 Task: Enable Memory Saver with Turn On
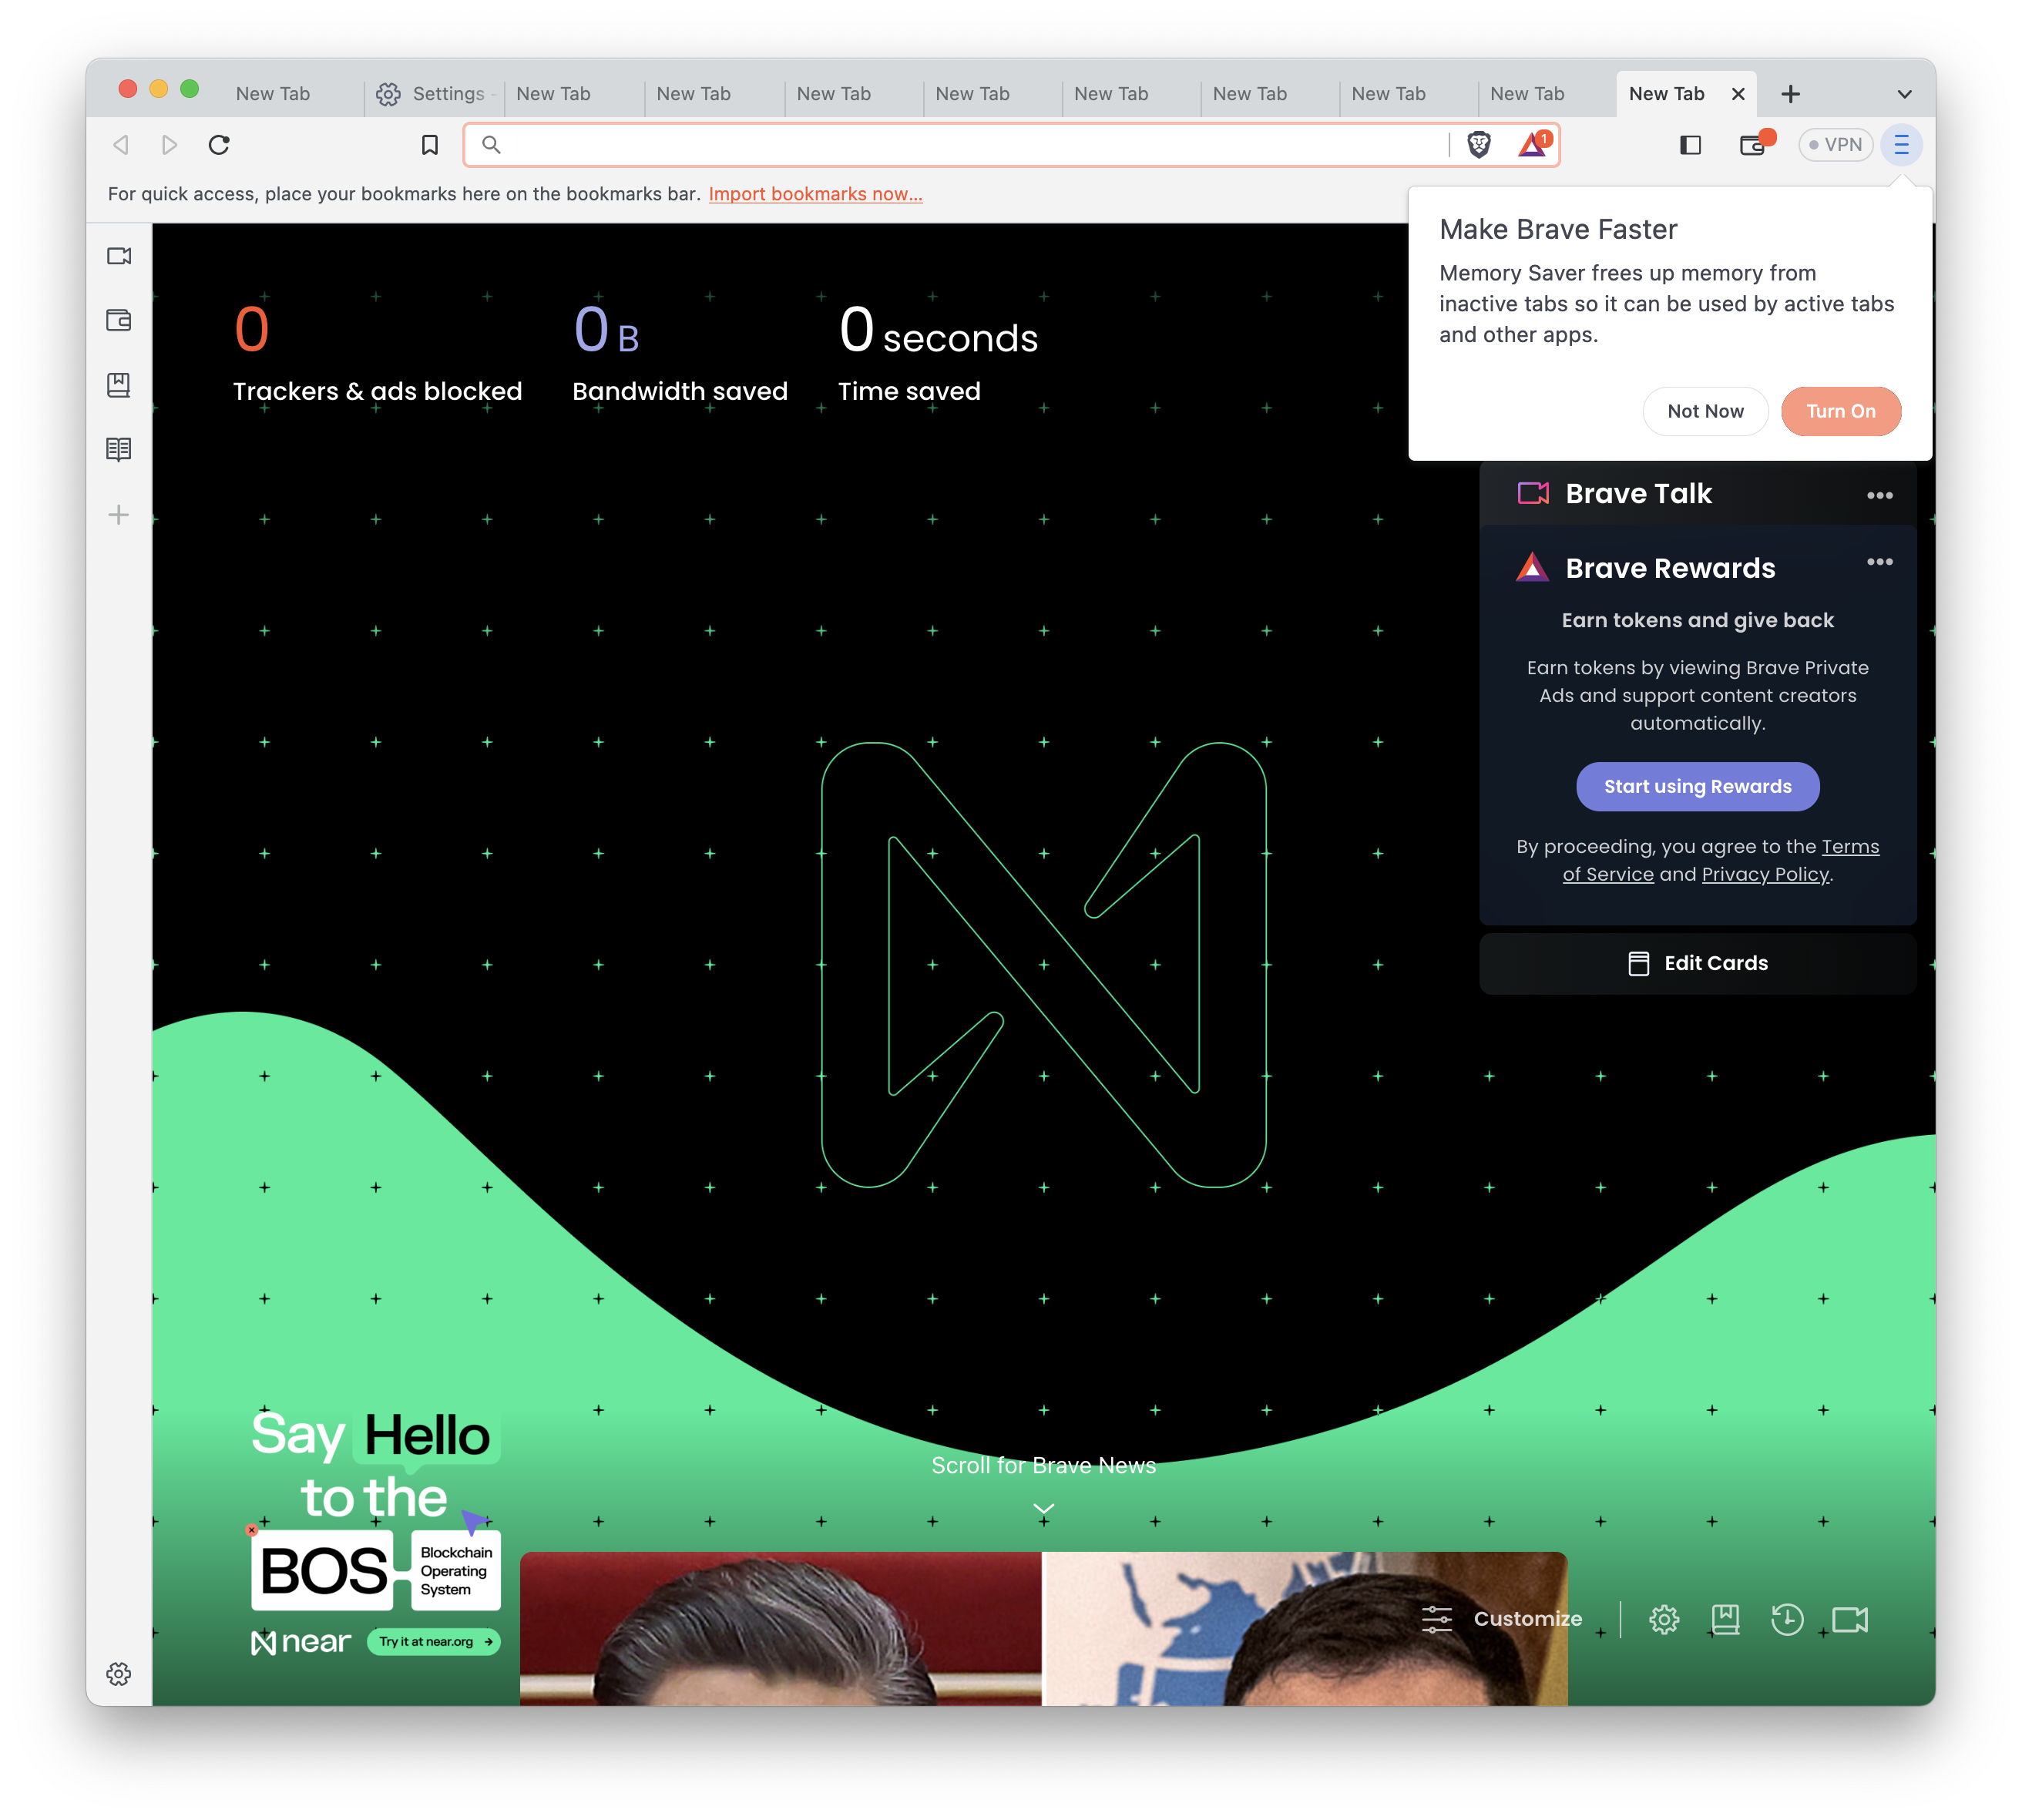[x=1841, y=411]
